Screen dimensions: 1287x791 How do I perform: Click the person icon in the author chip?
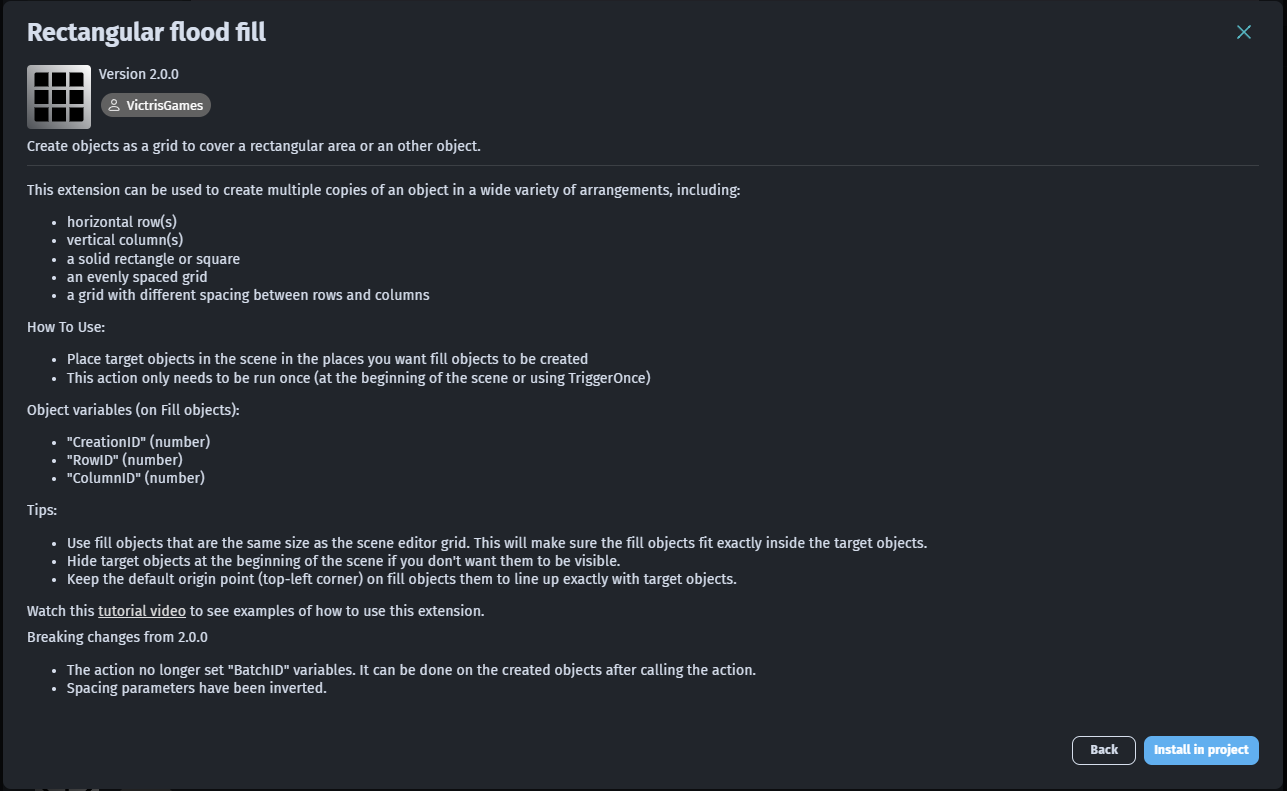click(x=114, y=105)
